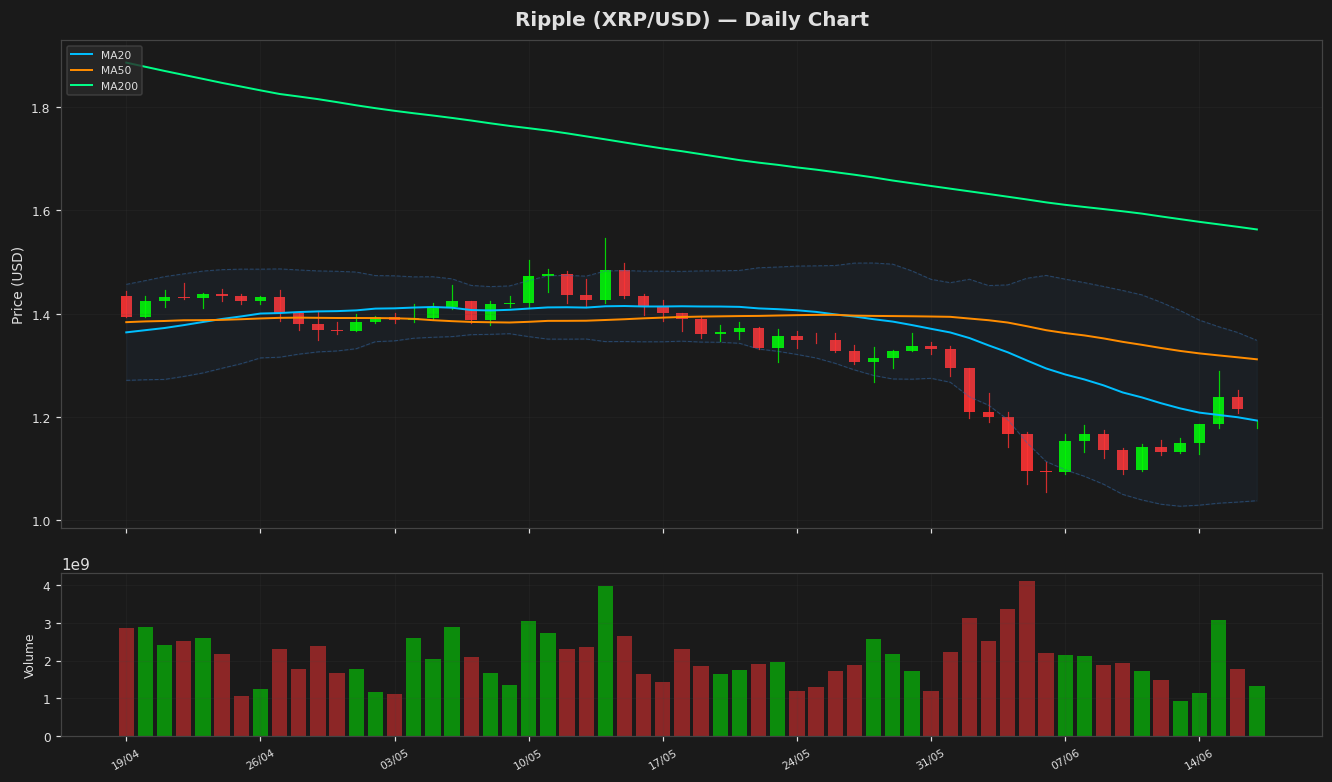Image resolution: width=1332 pixels, height=782 pixels.
Task: Click the chart title Ripple (XRP/USD) — Daily Chart
Action: tap(691, 20)
